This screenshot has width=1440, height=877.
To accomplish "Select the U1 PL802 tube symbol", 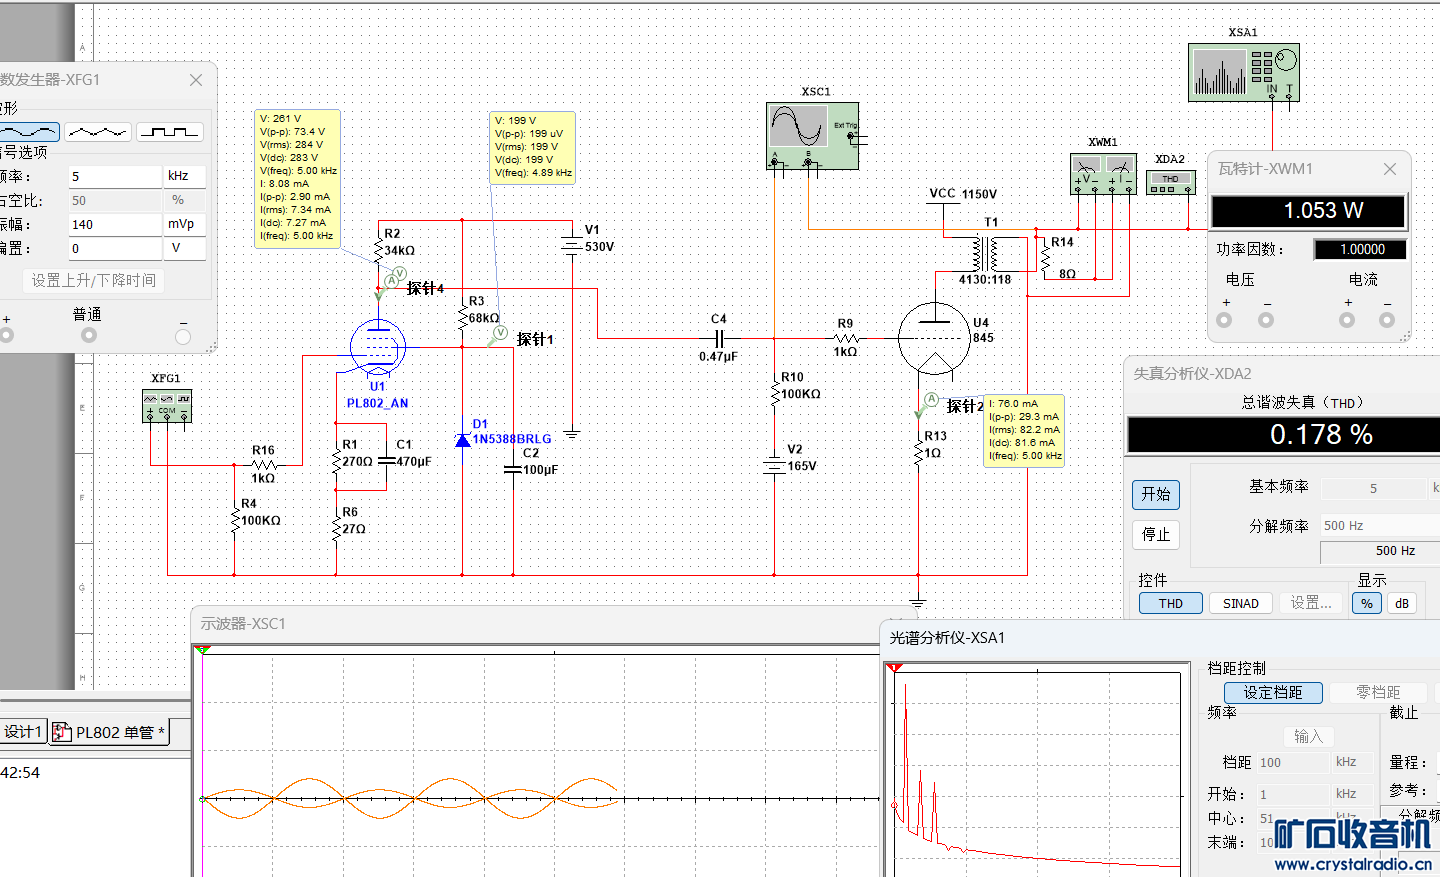I will (378, 347).
